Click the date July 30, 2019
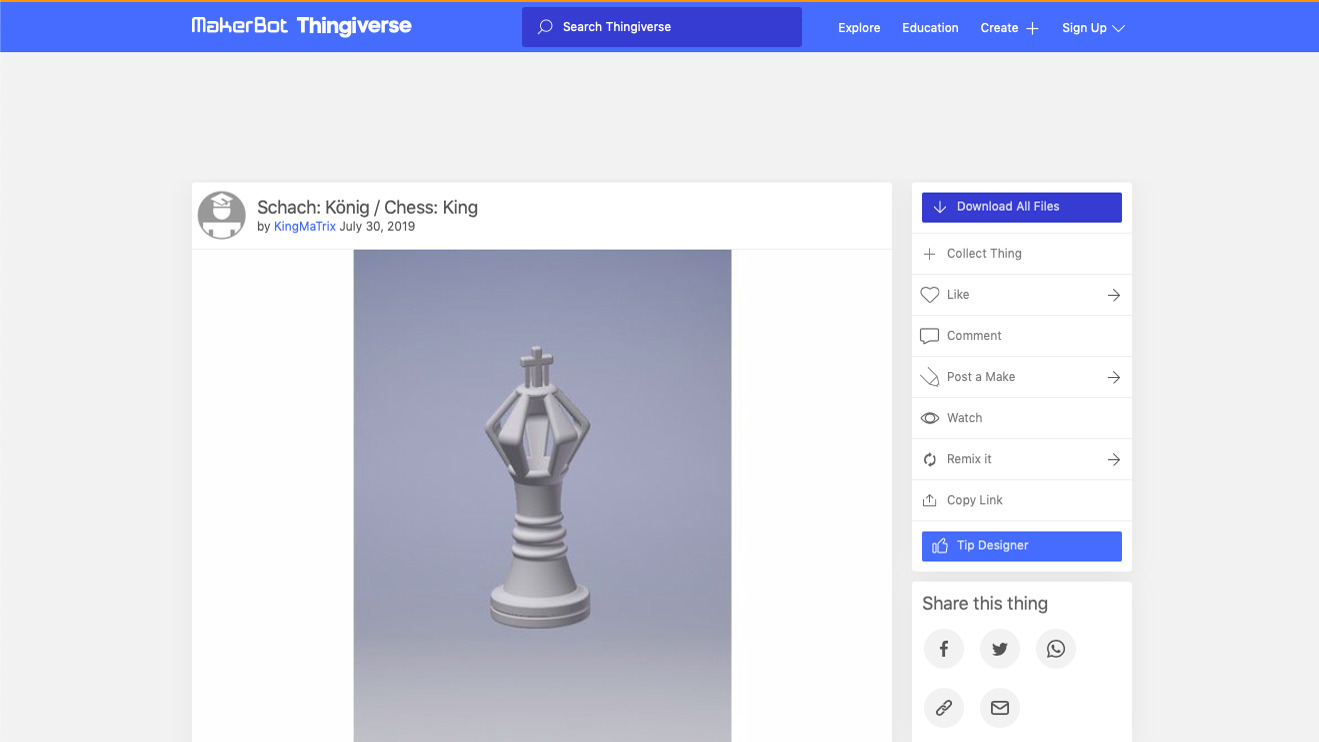 point(377,227)
